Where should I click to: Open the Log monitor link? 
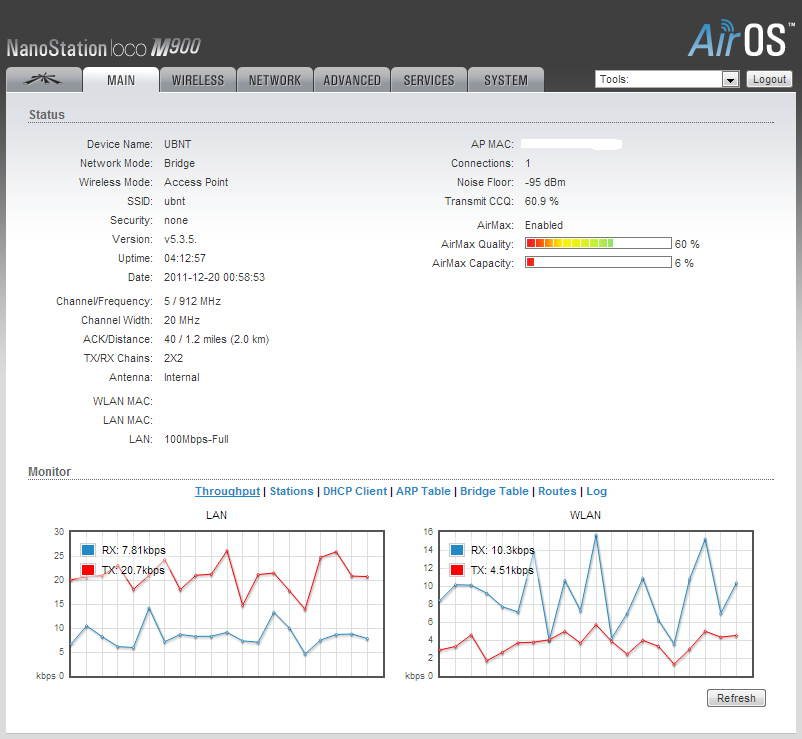[x=596, y=491]
